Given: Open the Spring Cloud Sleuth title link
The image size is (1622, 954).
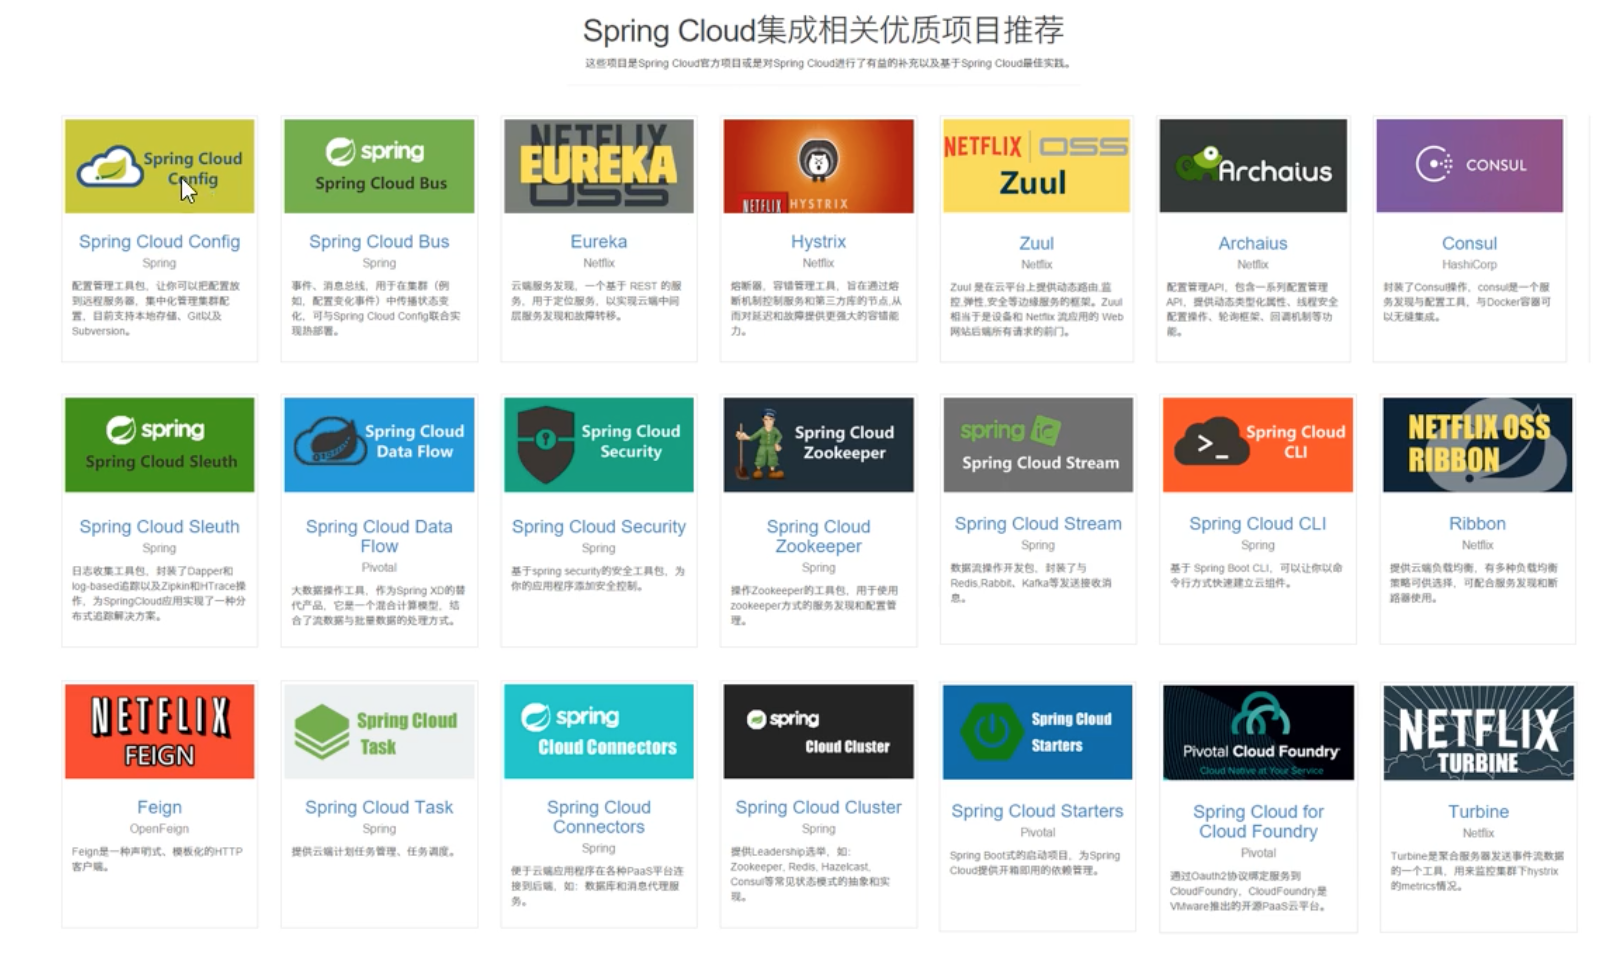Looking at the screenshot, I should click(x=159, y=527).
